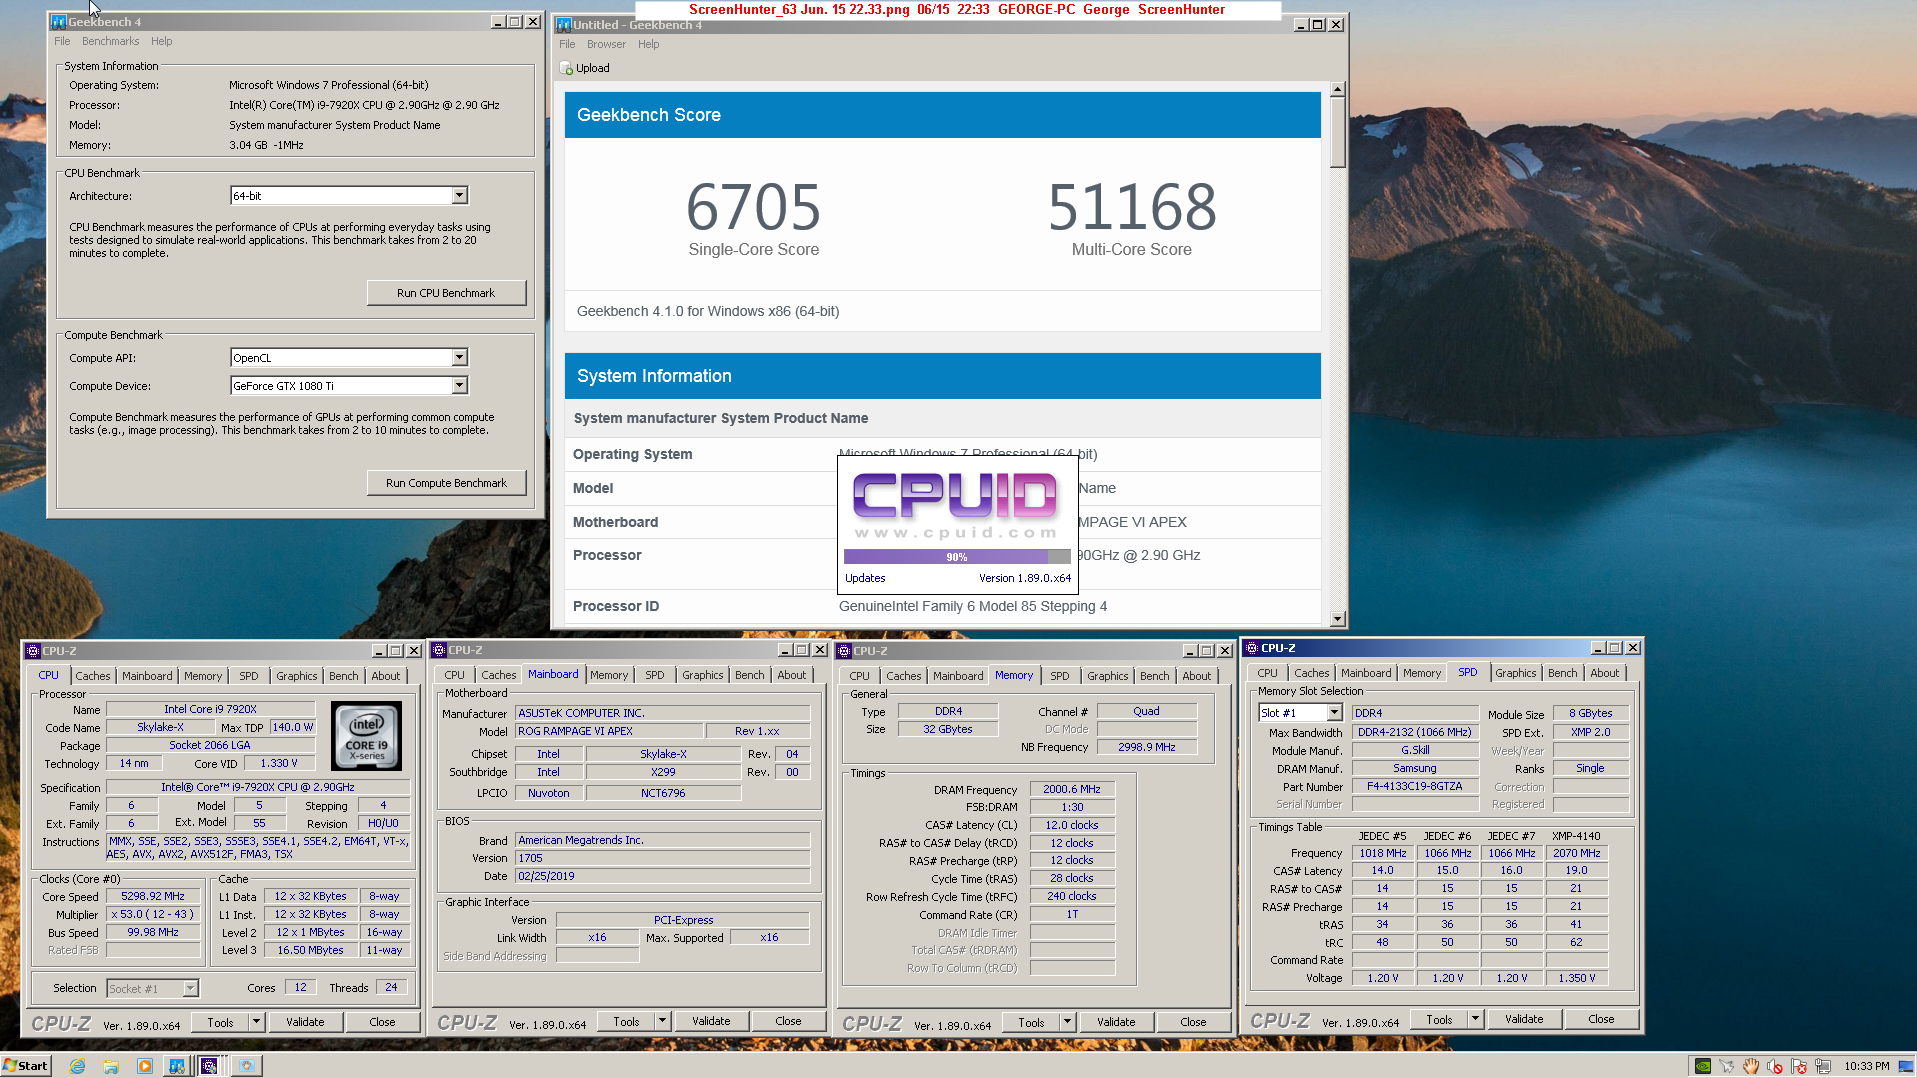
Task: Expand Tools arrow in CPU-Z SPD window
Action: click(x=1476, y=1019)
